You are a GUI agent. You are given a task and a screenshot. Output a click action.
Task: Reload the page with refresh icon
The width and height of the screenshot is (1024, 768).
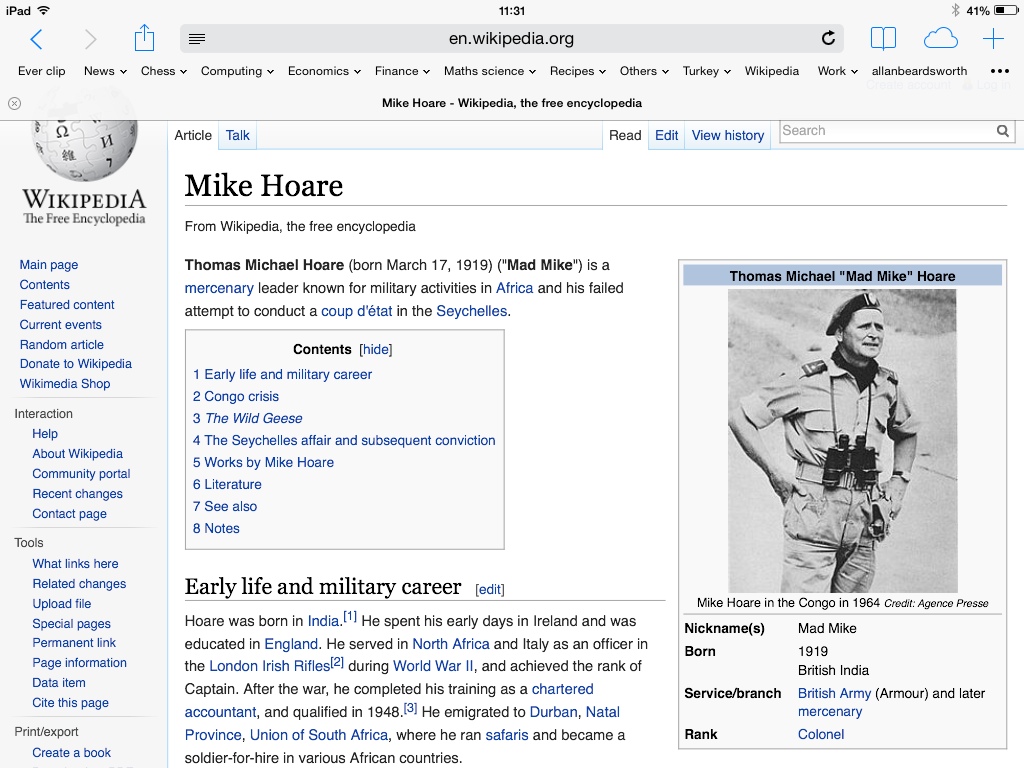click(828, 39)
